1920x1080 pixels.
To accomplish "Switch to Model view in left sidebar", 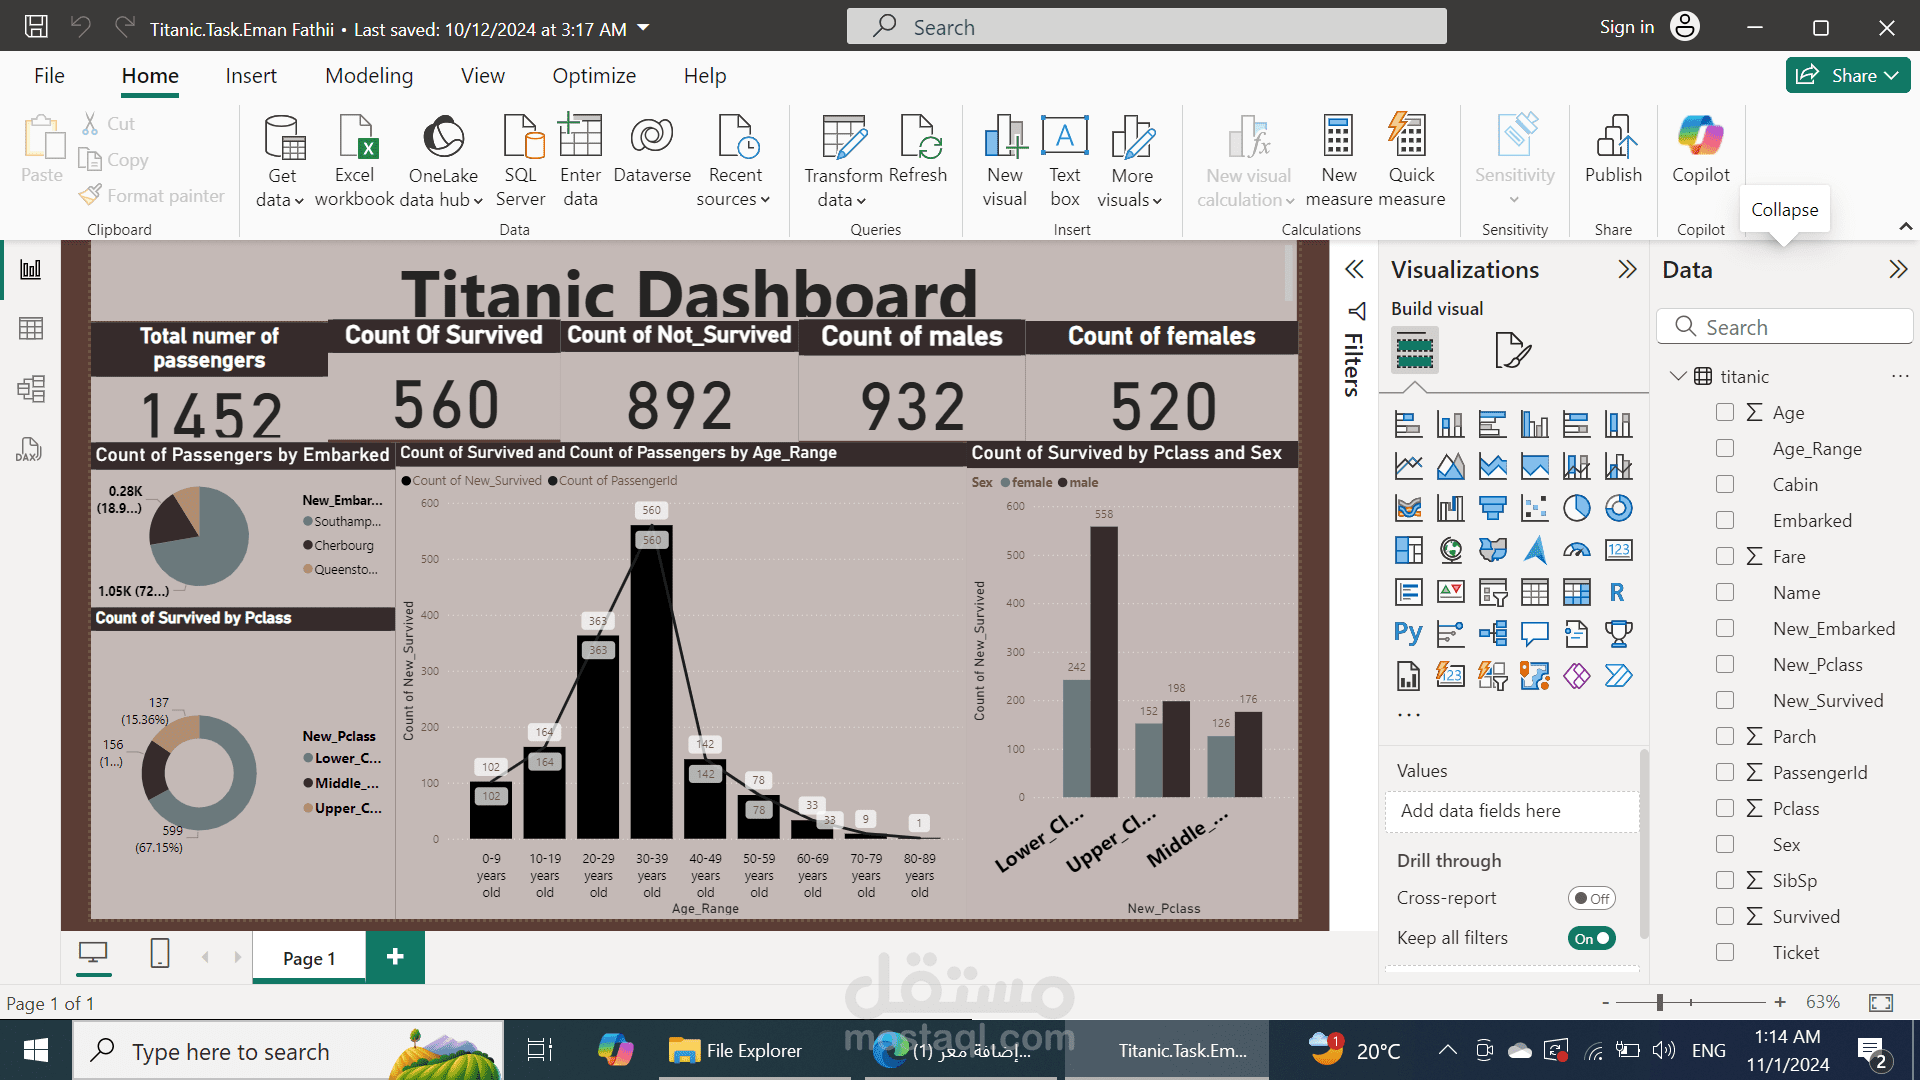I will pyautogui.click(x=31, y=388).
